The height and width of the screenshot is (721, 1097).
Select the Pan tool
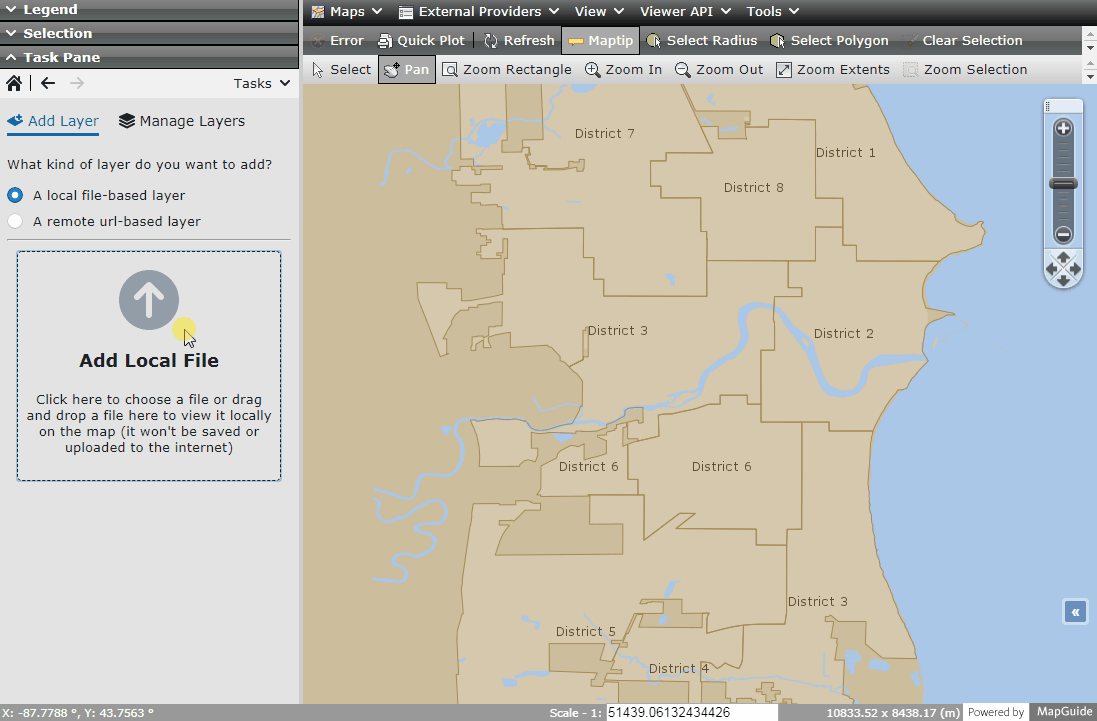click(406, 69)
